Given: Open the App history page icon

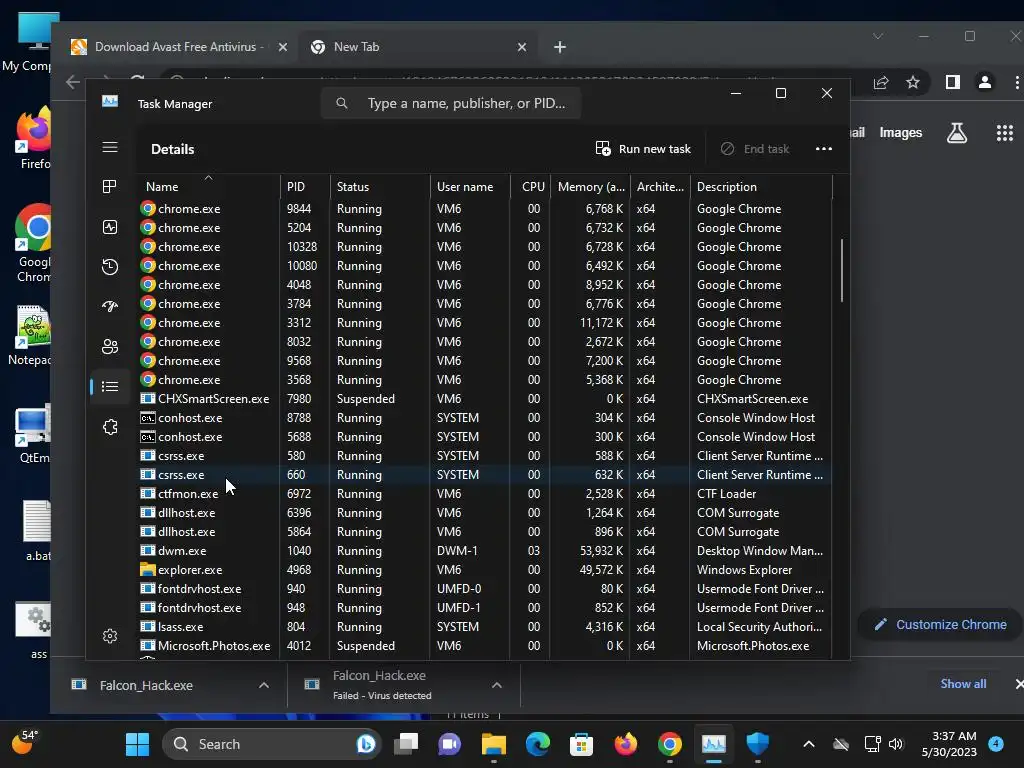Looking at the screenshot, I should [x=110, y=266].
